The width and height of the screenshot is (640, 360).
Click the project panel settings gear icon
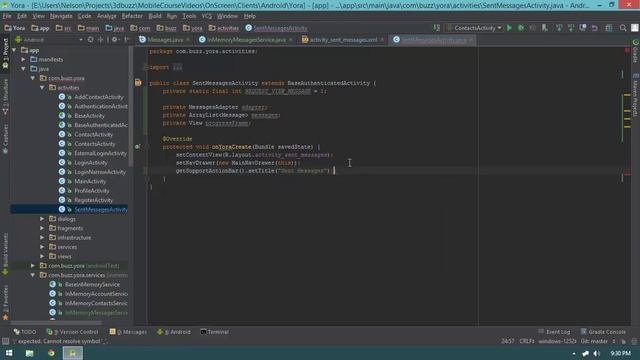point(115,40)
